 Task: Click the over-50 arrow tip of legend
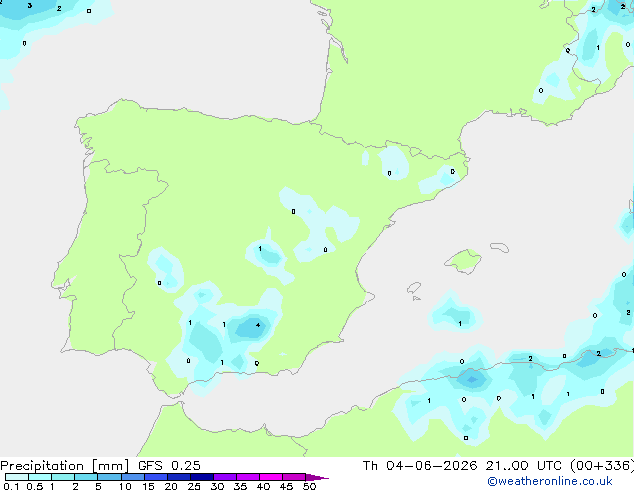click(317, 477)
